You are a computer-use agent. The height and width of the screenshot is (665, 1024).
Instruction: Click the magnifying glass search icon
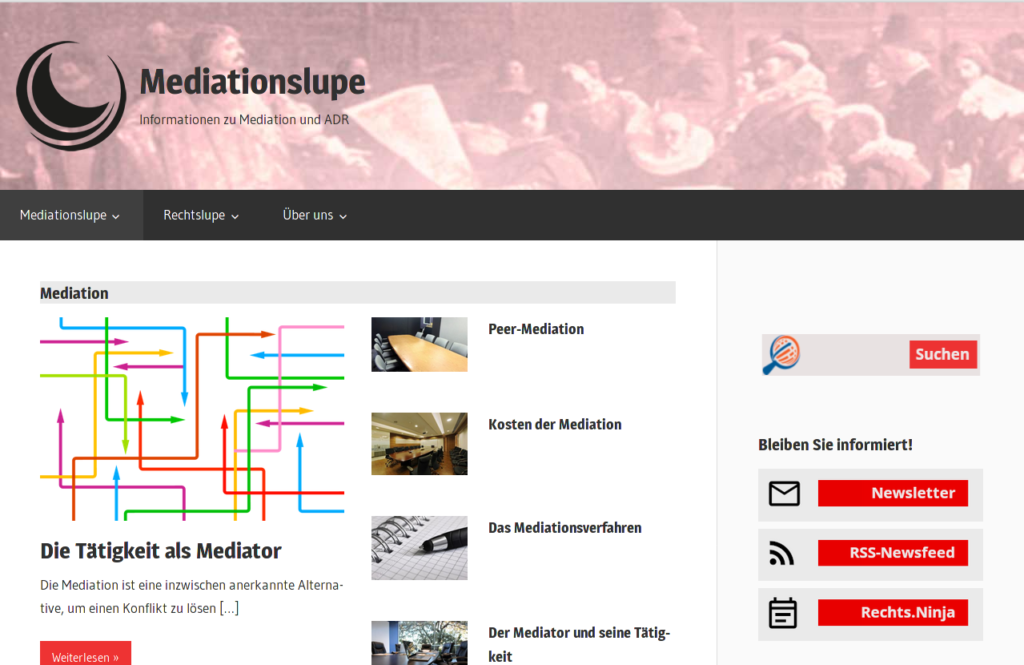781,355
